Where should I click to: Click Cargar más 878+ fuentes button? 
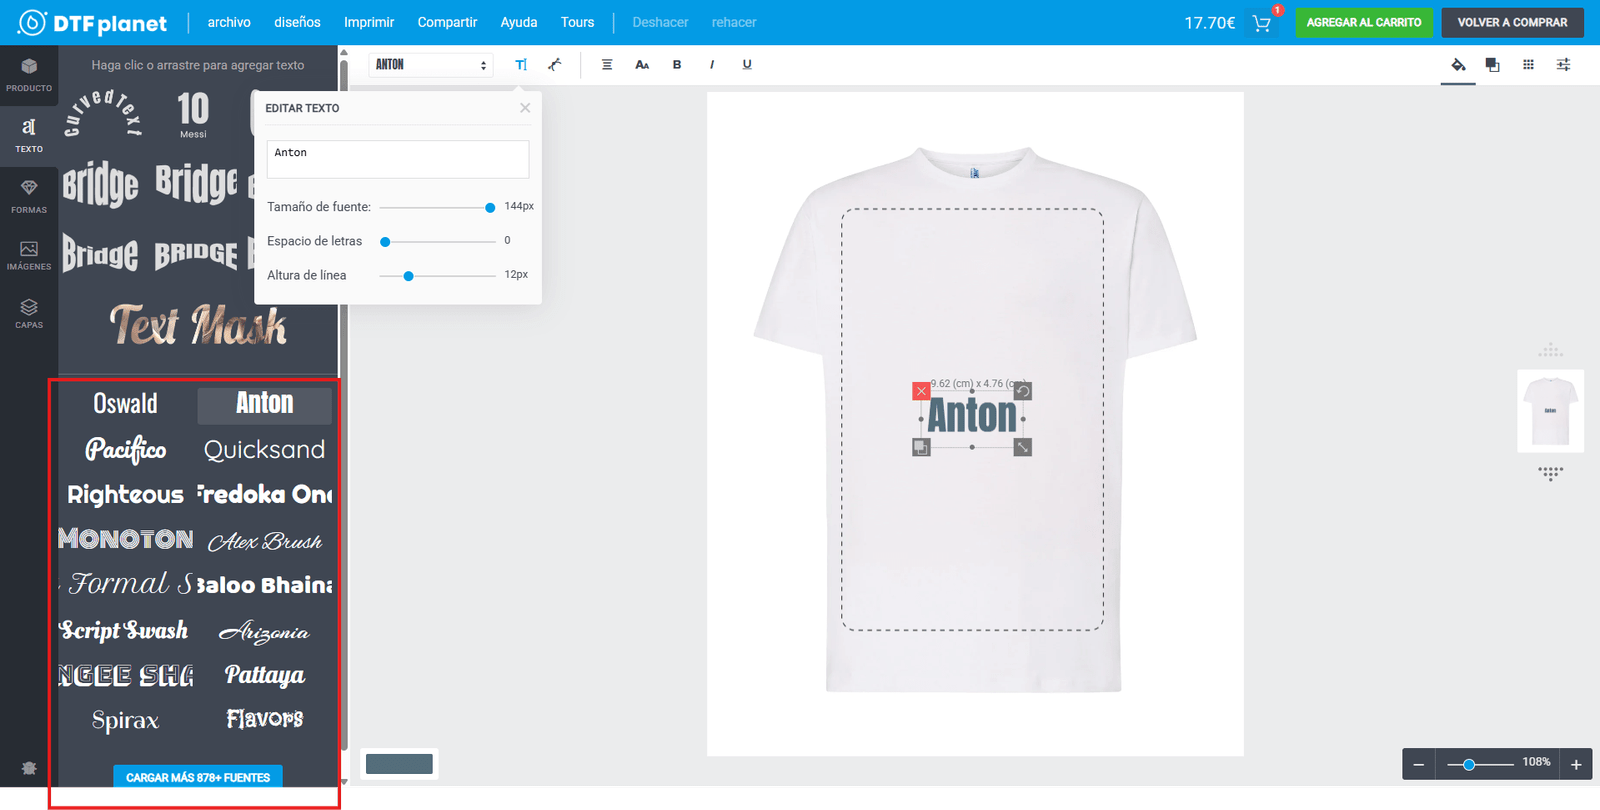tap(198, 777)
